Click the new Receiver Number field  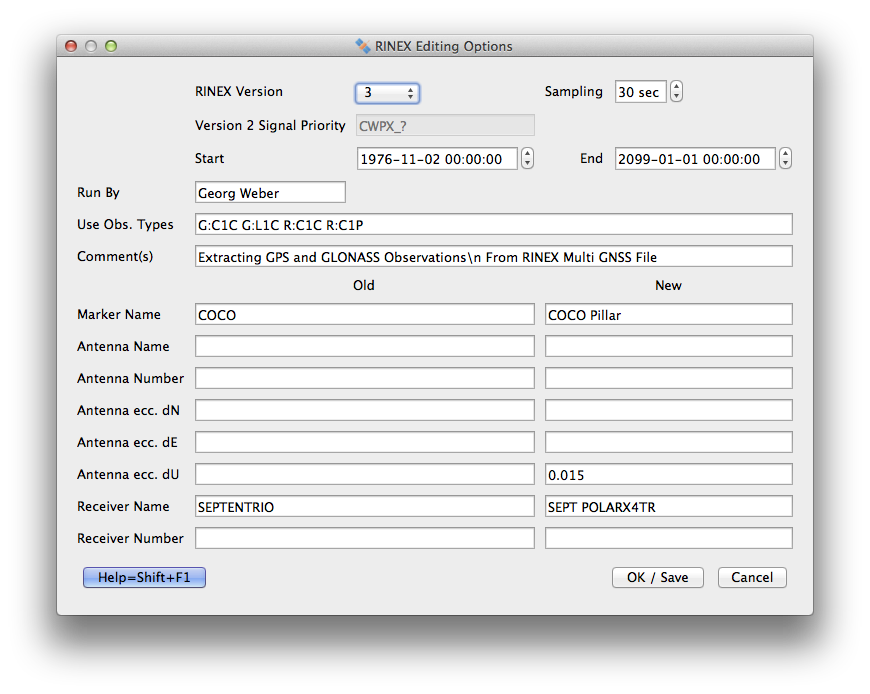(668, 539)
